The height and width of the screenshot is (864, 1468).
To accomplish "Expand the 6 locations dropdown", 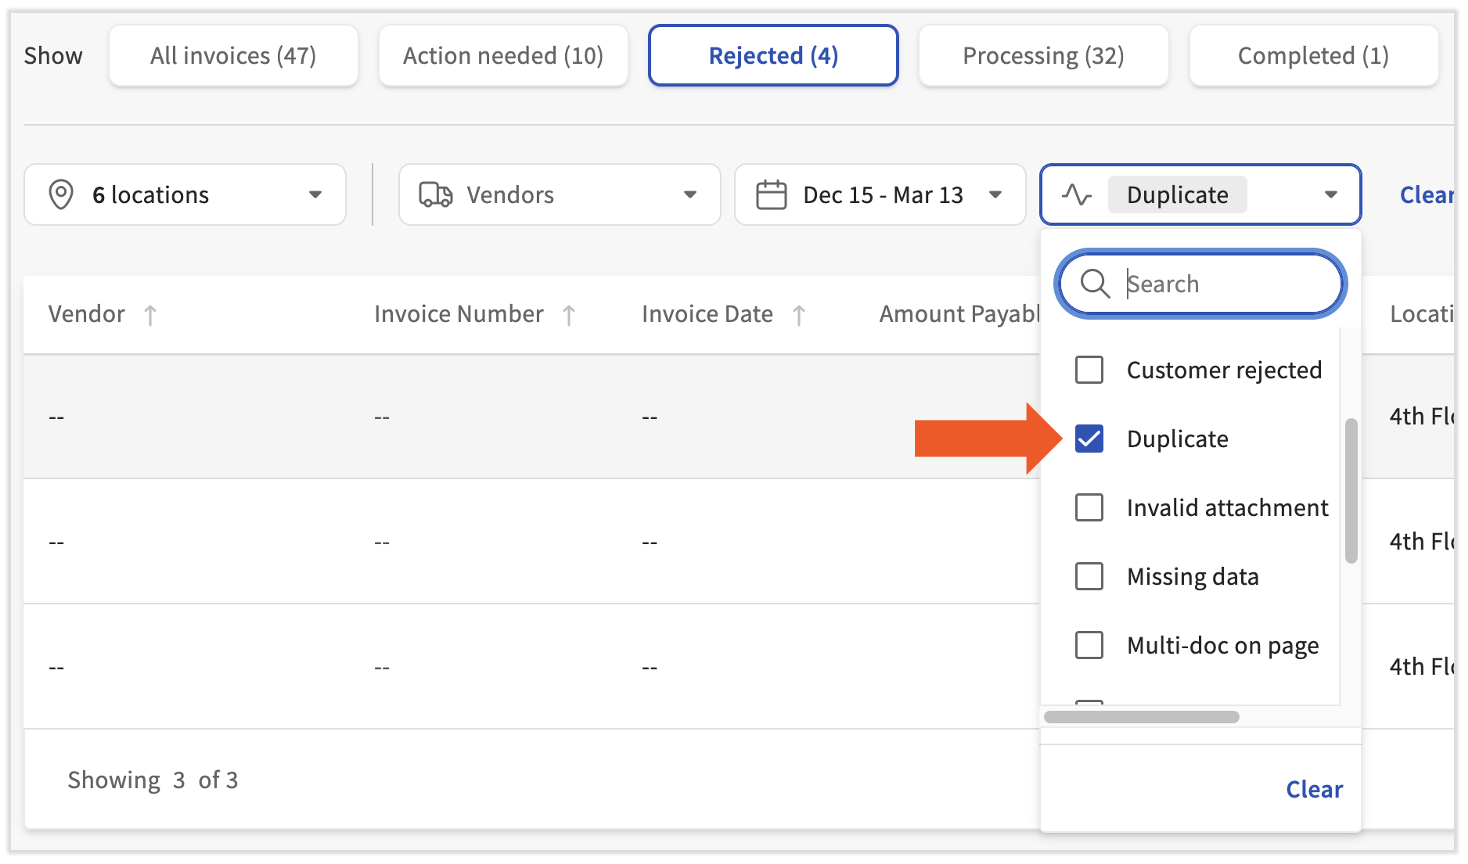I will pos(315,195).
